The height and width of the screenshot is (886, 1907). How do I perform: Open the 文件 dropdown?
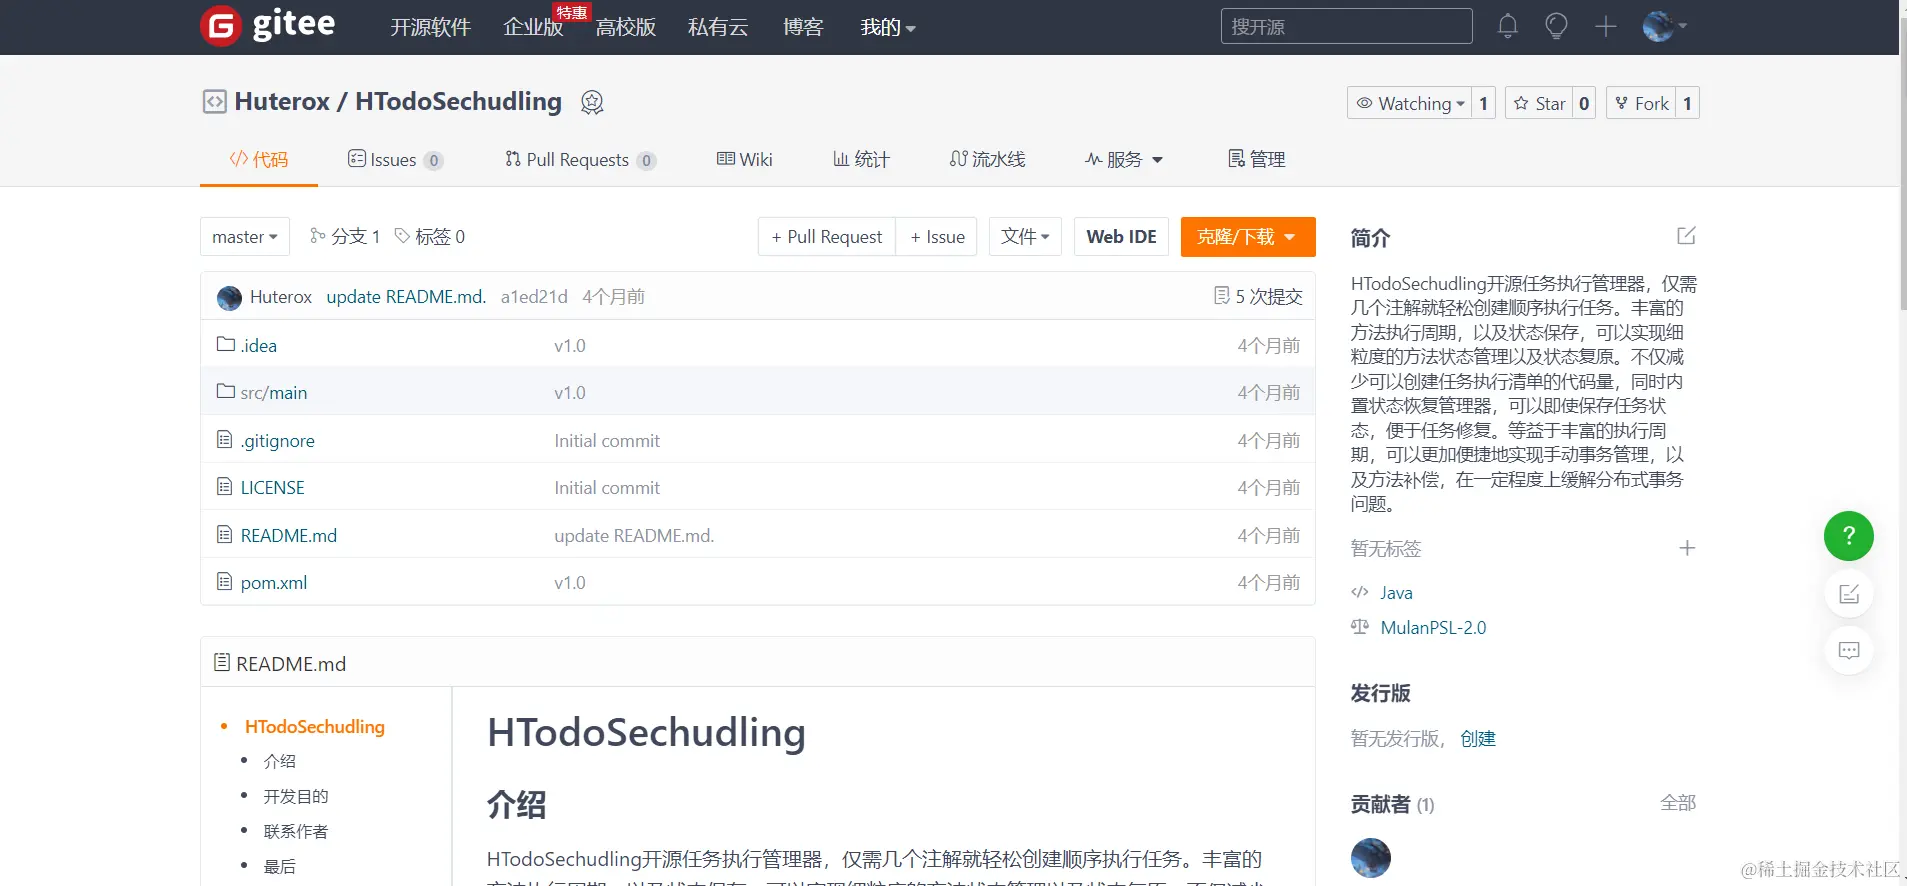[x=1025, y=237]
